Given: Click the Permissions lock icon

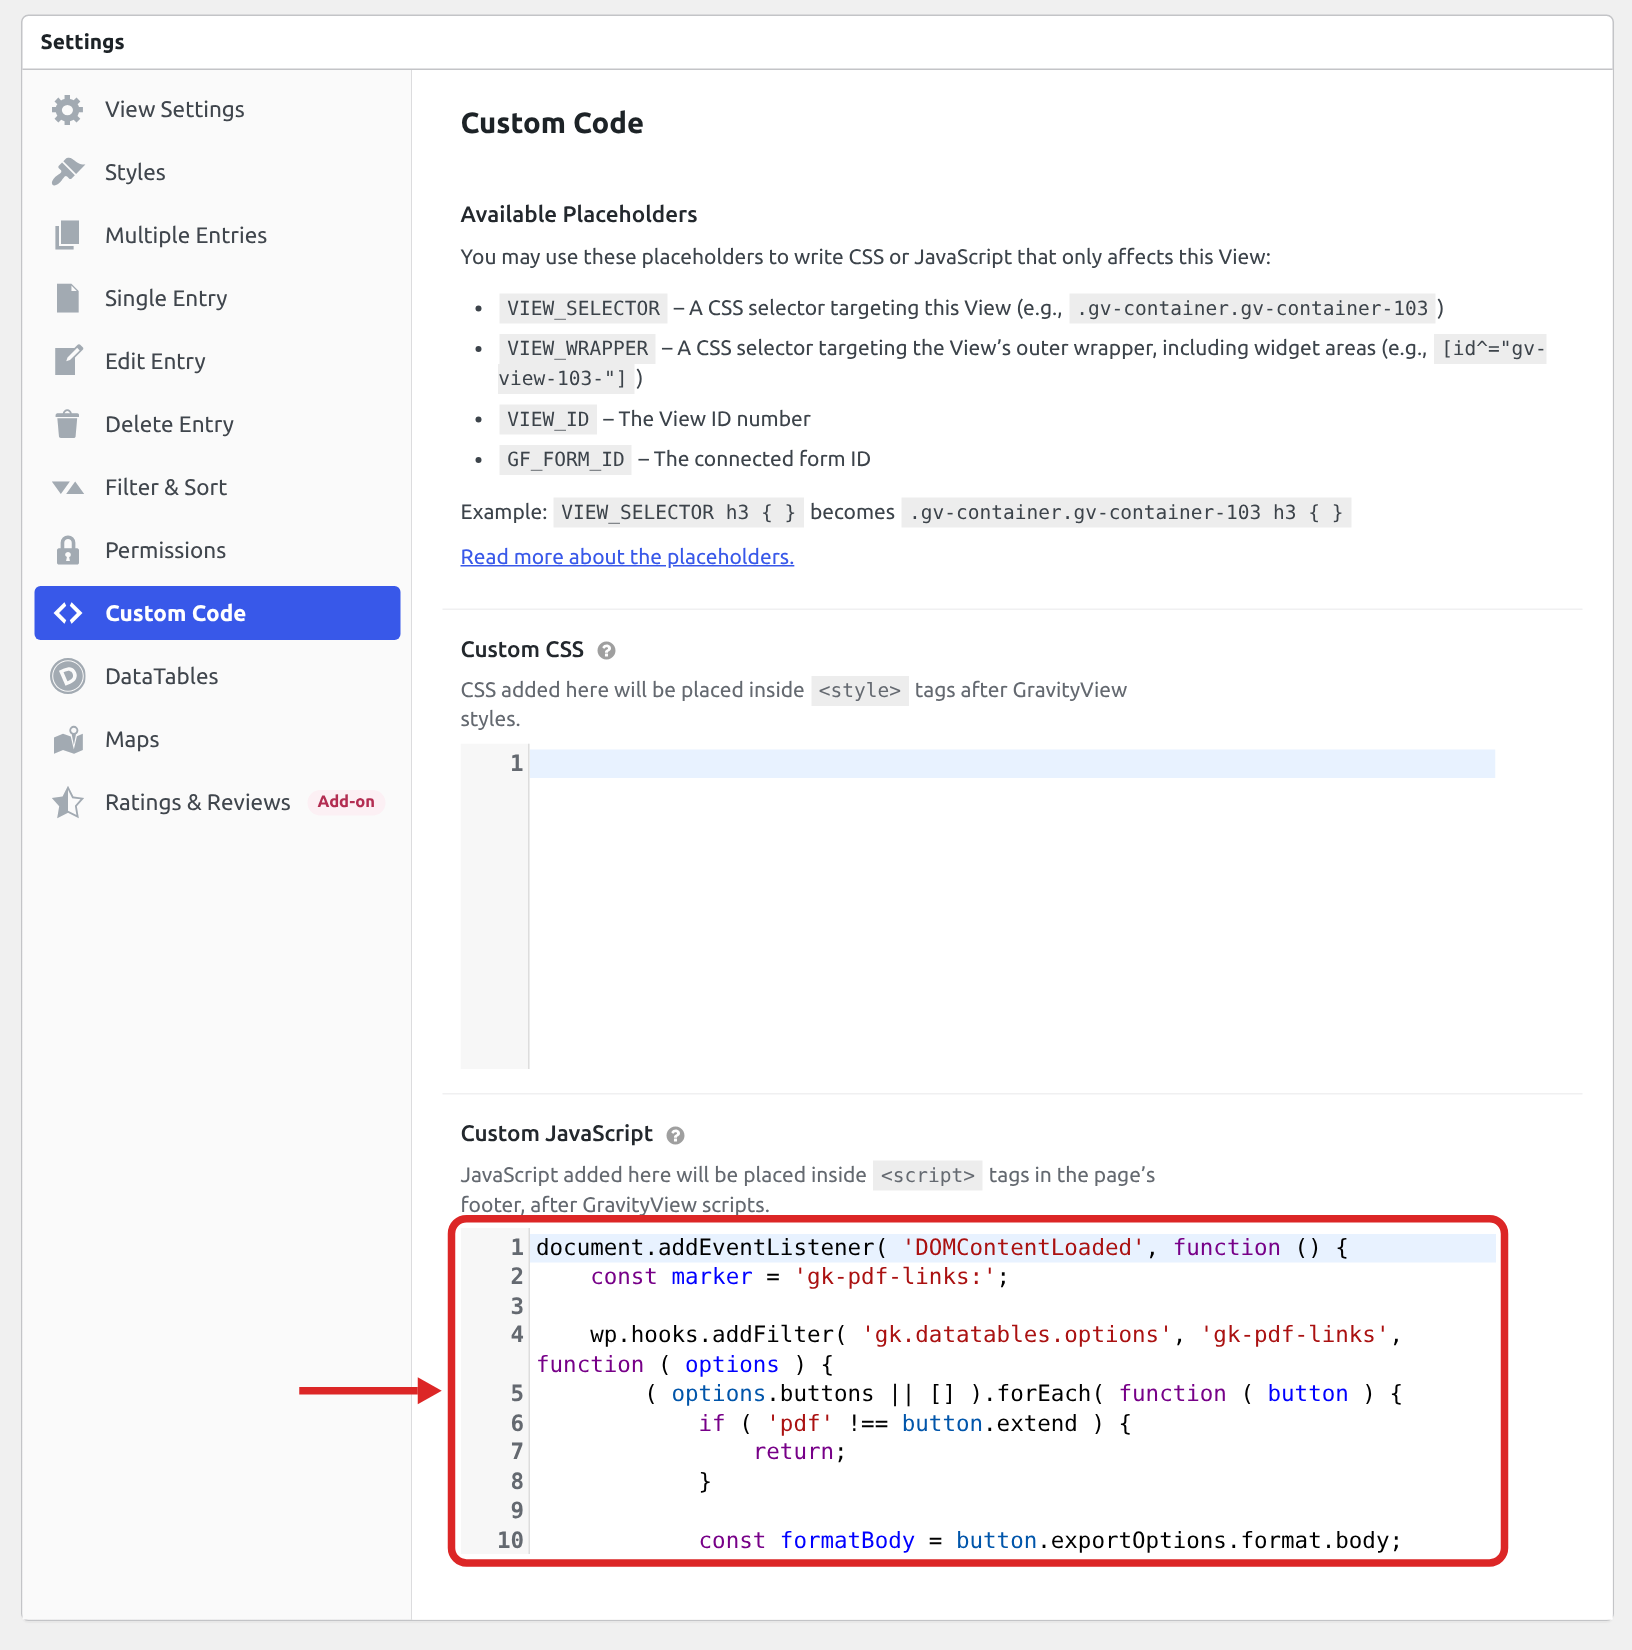Looking at the screenshot, I should (x=67, y=550).
